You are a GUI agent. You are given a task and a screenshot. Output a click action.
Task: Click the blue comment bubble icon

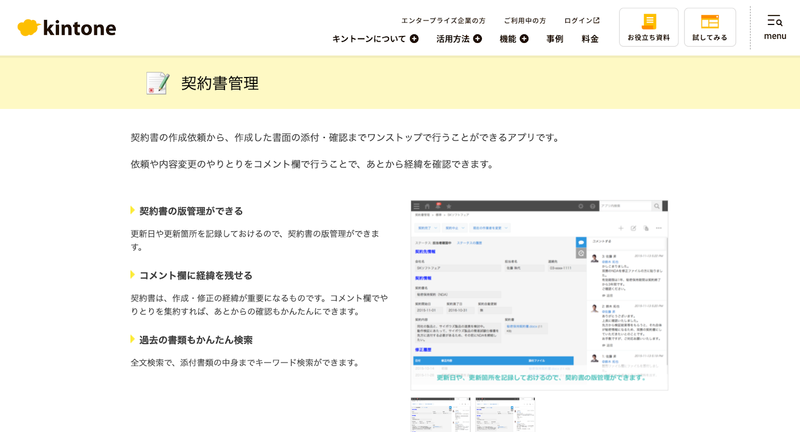581,242
